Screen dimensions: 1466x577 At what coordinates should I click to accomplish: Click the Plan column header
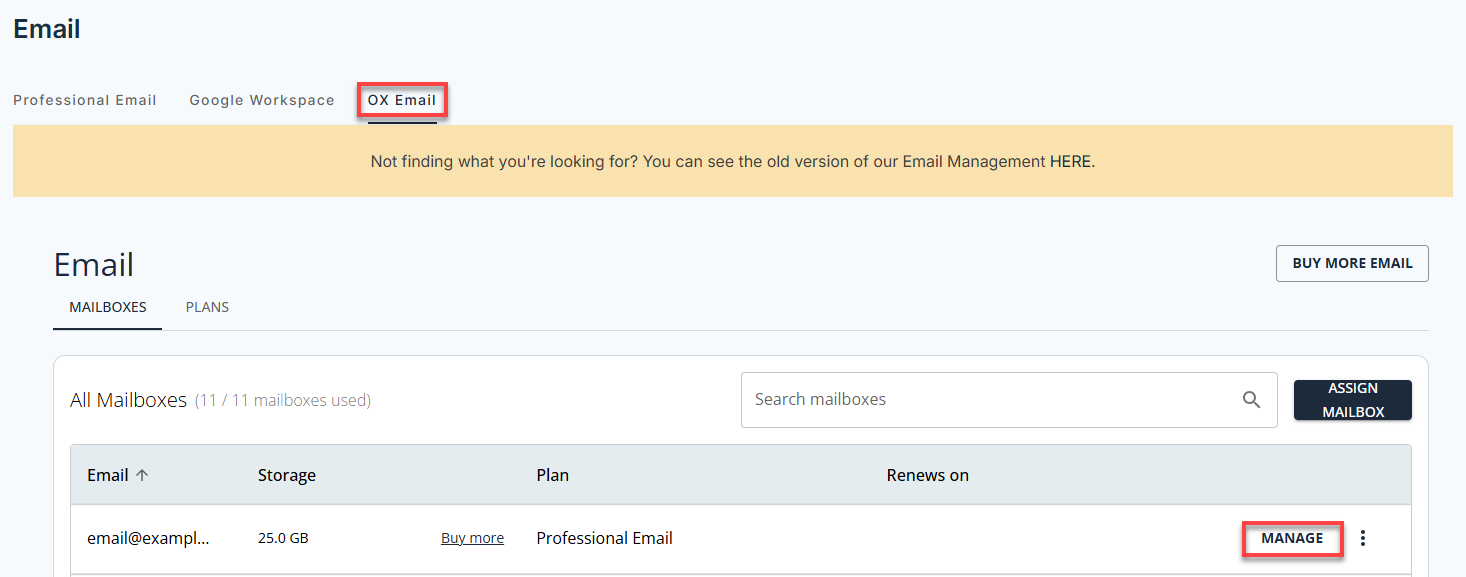point(552,474)
